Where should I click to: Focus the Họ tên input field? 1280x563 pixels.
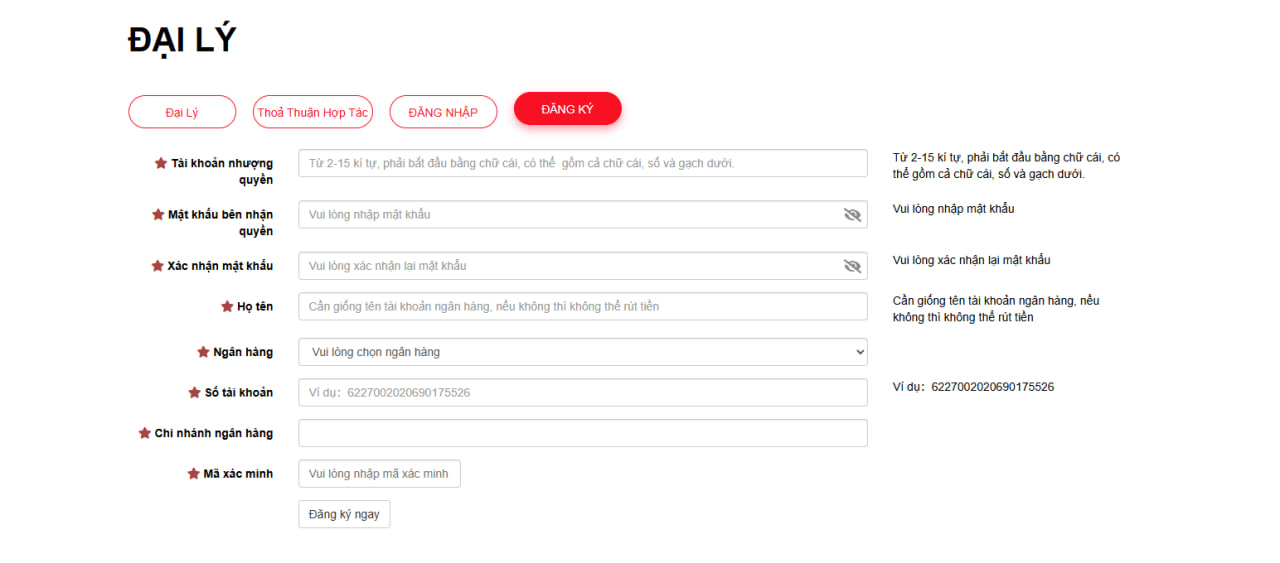click(583, 306)
